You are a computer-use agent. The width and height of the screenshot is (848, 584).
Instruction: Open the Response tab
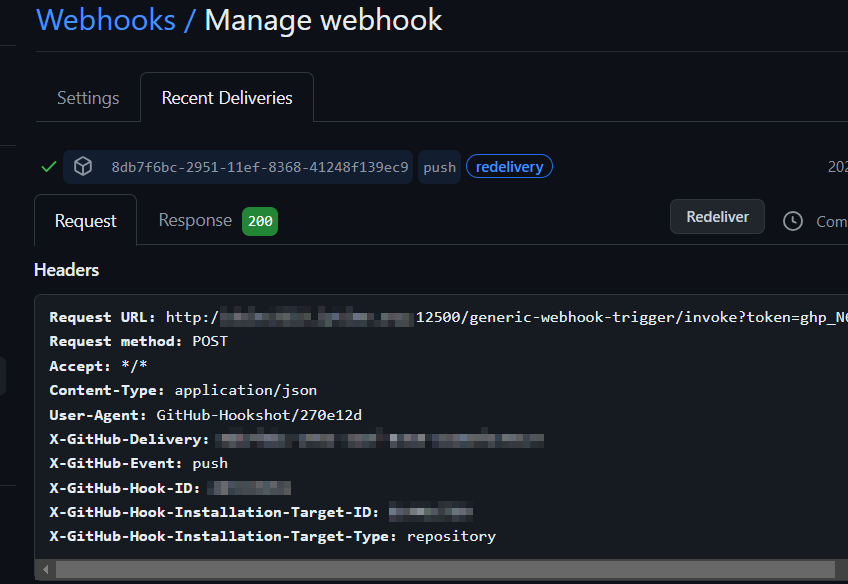coord(195,220)
